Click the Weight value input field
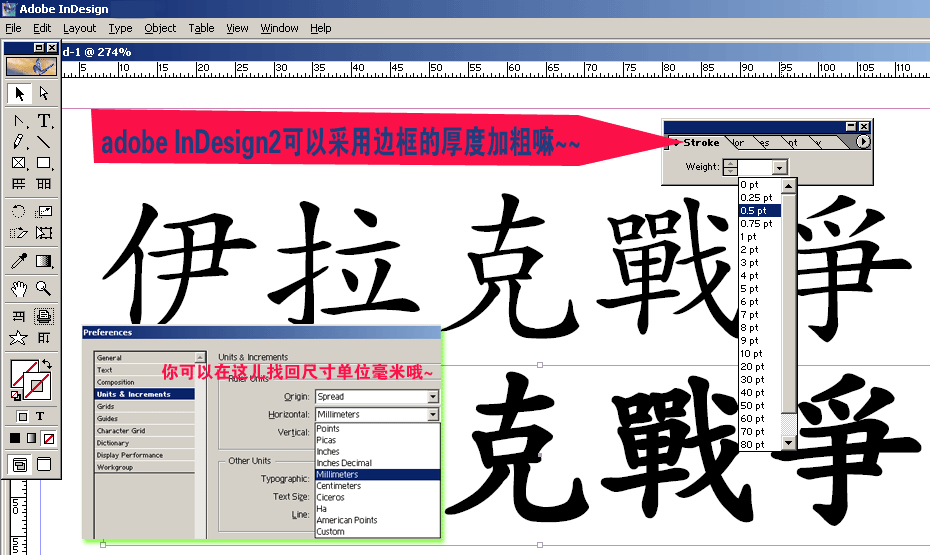The image size is (930, 555). (756, 167)
